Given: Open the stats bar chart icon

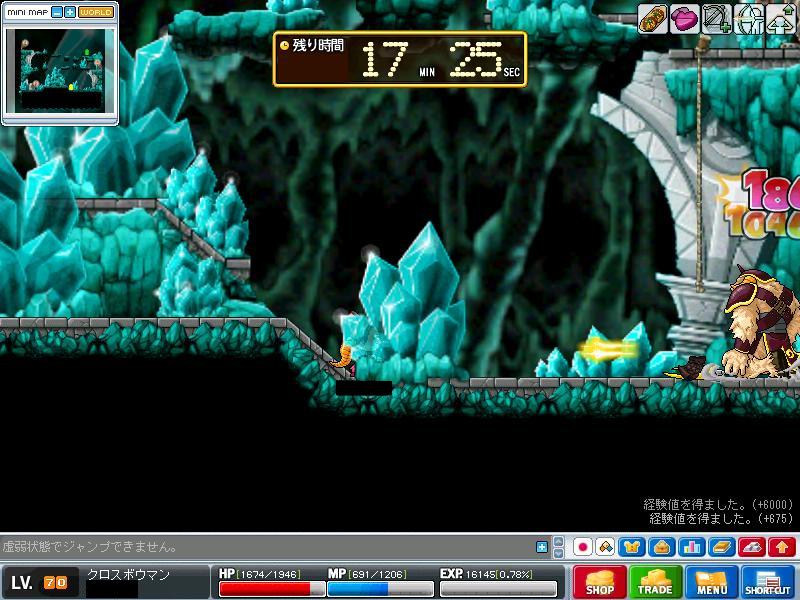Looking at the screenshot, I should [x=692, y=547].
